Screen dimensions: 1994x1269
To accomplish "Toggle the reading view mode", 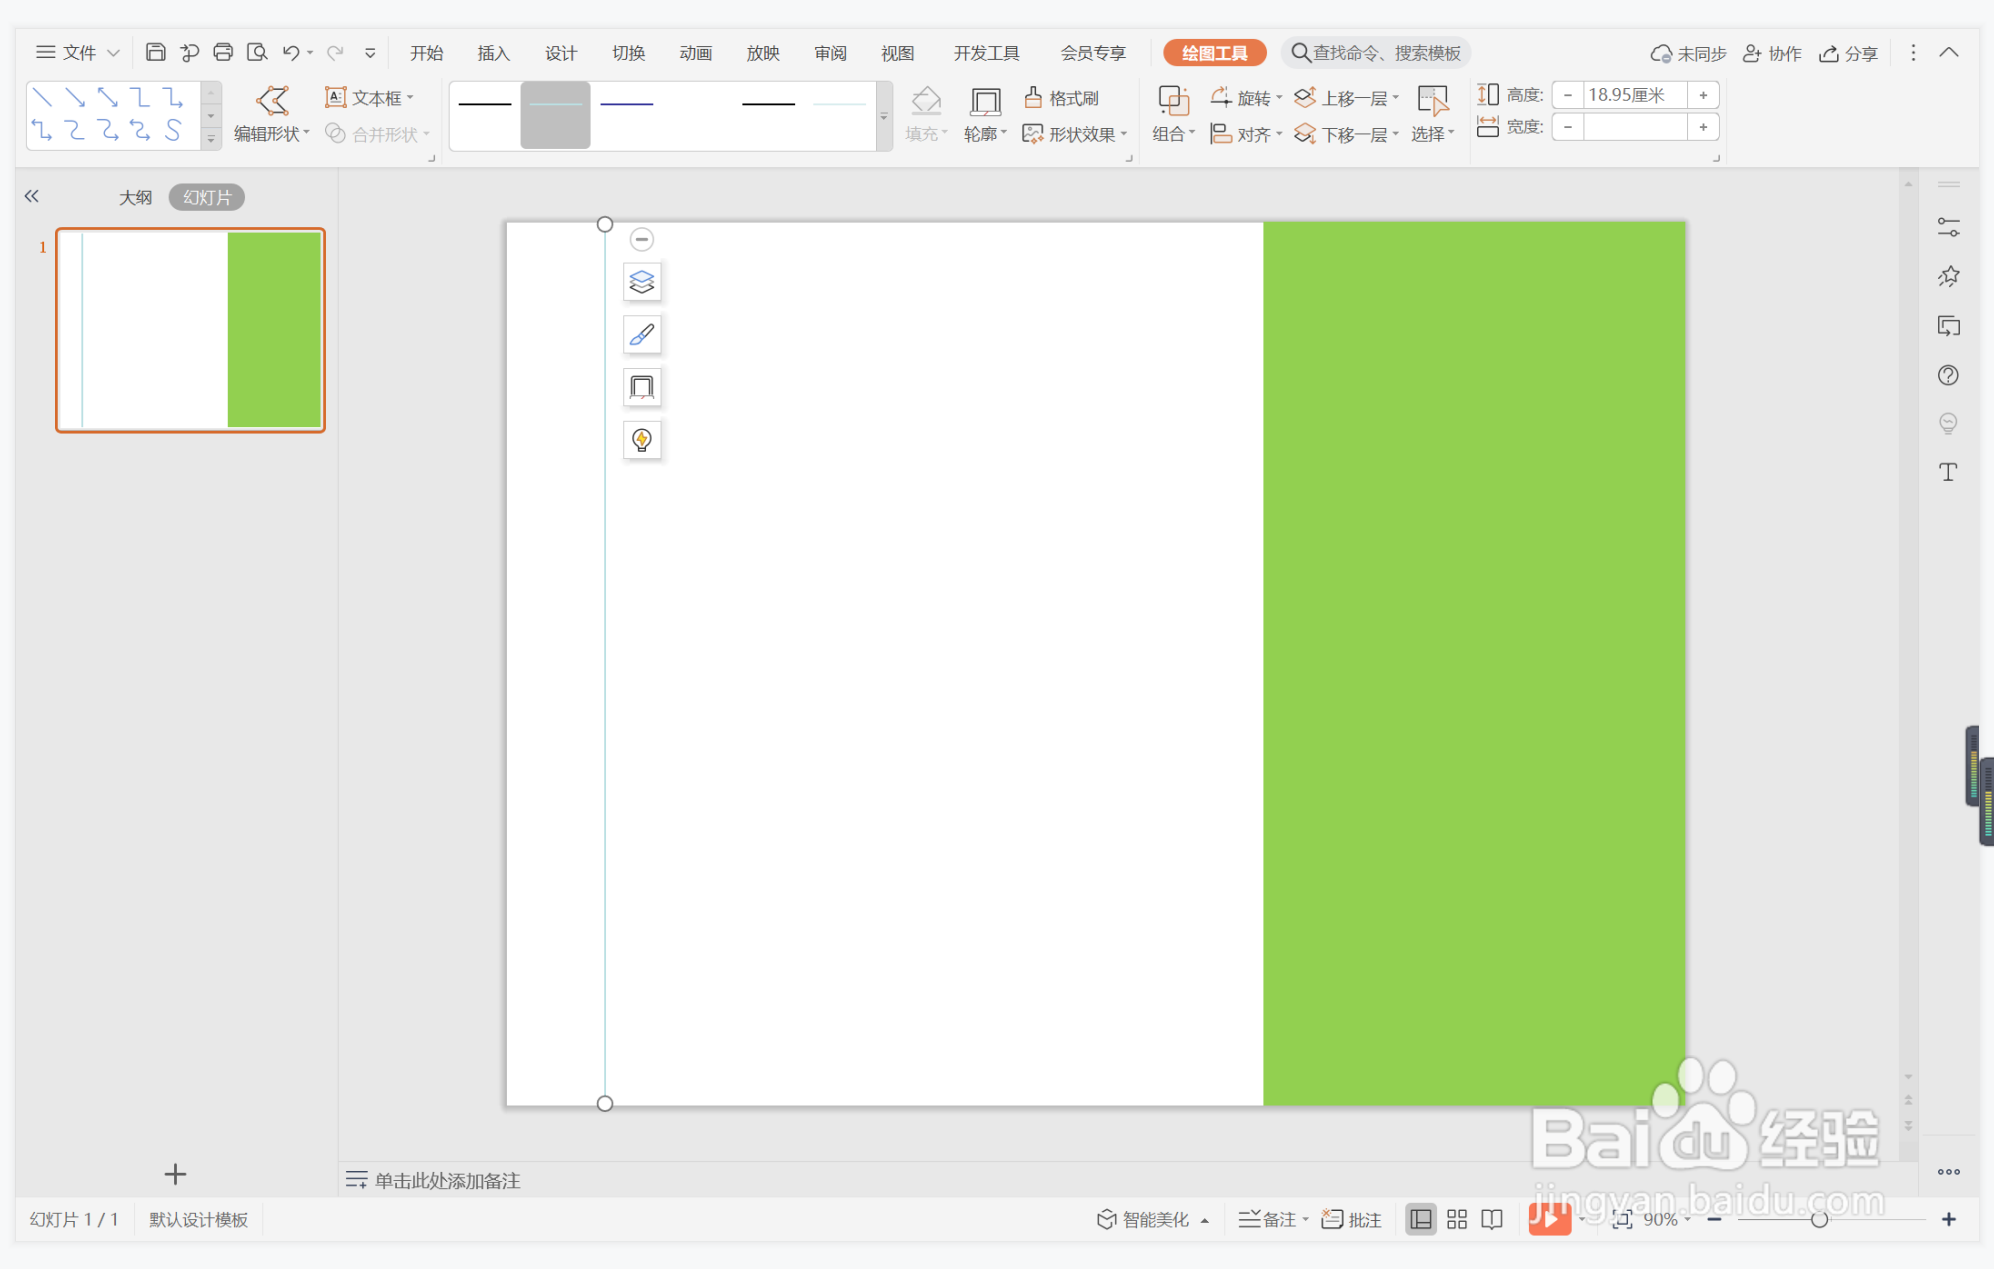I will coord(1492,1219).
